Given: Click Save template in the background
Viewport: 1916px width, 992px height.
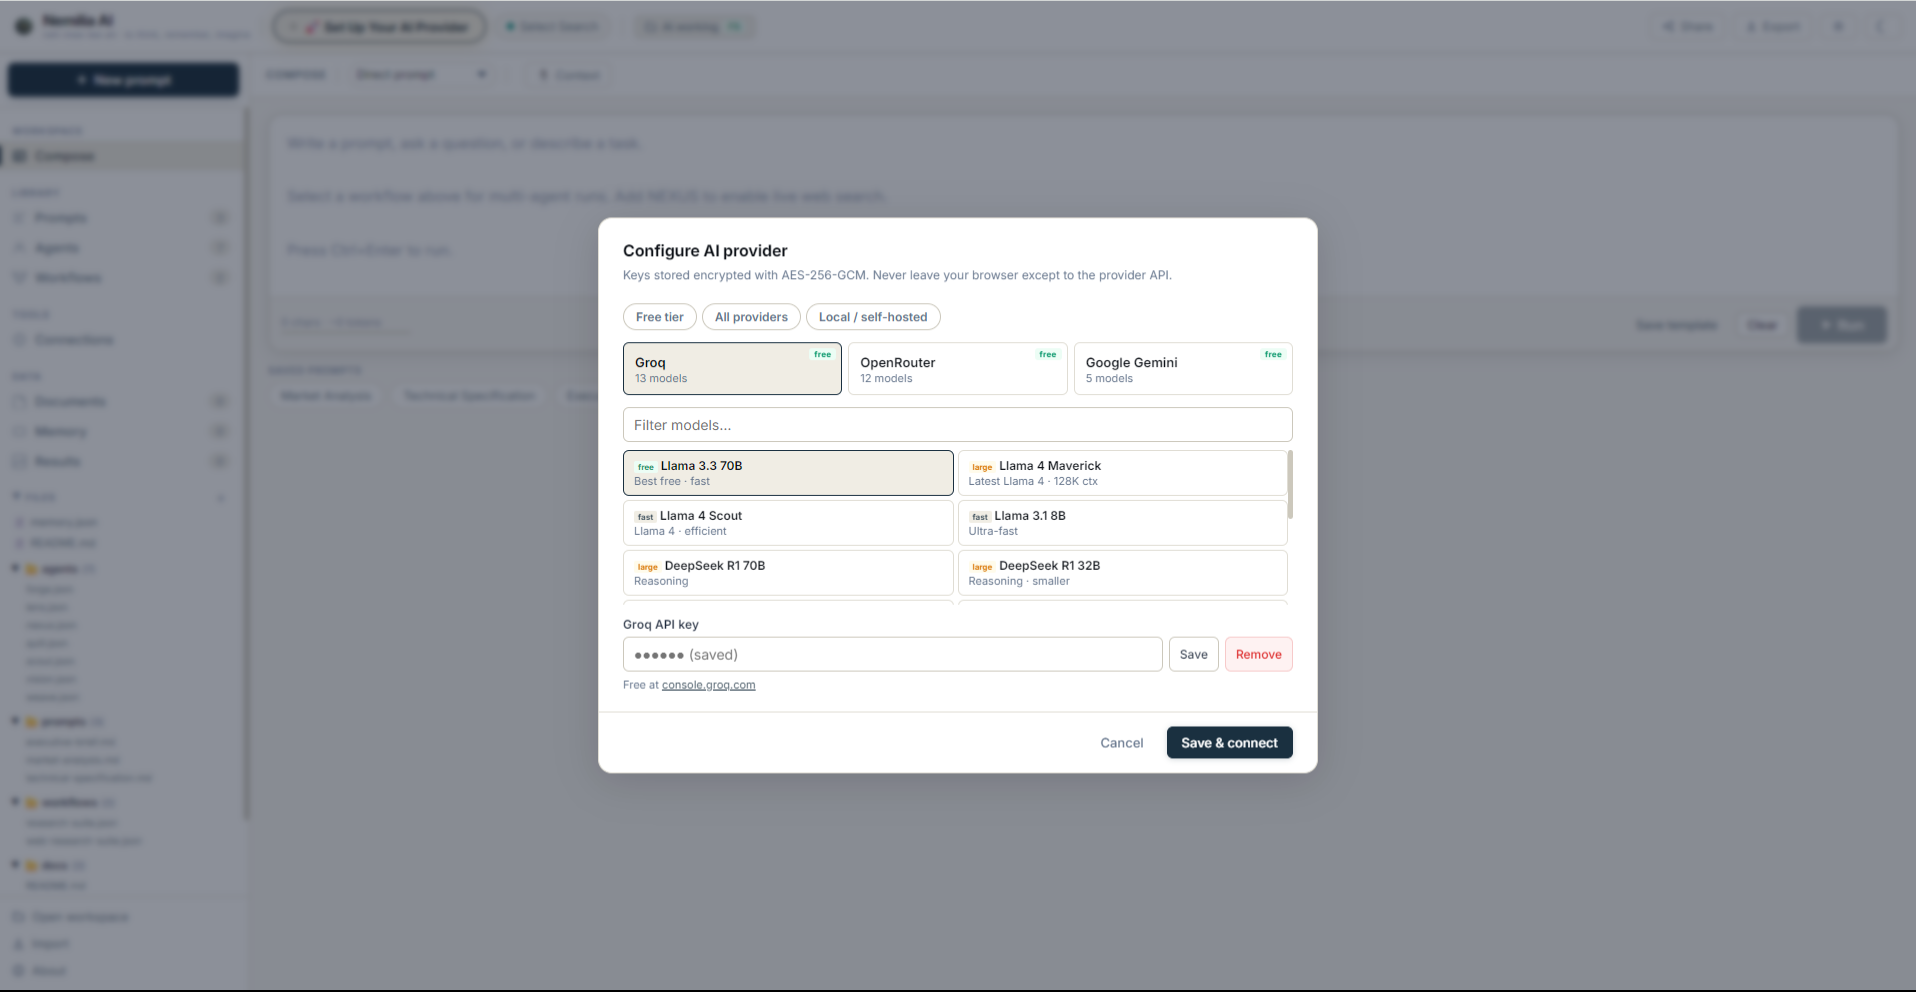Looking at the screenshot, I should [x=1676, y=325].
